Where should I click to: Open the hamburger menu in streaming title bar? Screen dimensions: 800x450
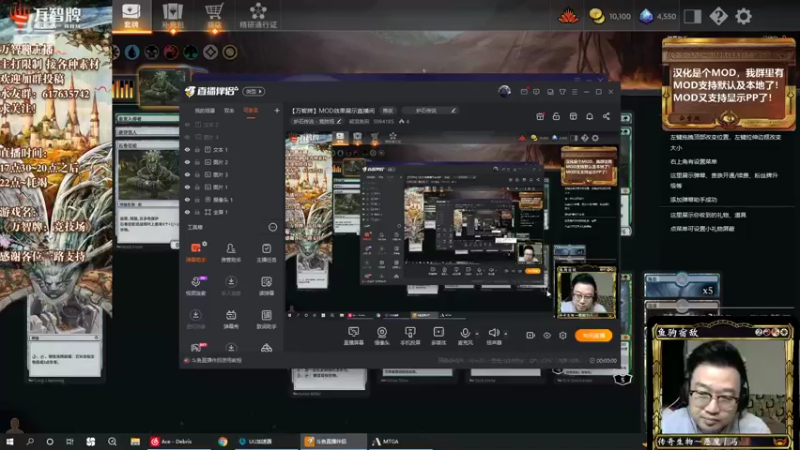point(574,92)
